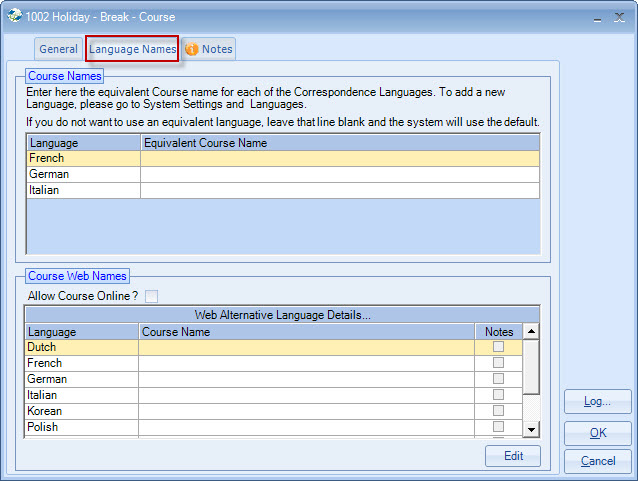Viewport: 638px width, 481px height.
Task: Click the Course Name cell for Korean
Action: (x=306, y=411)
